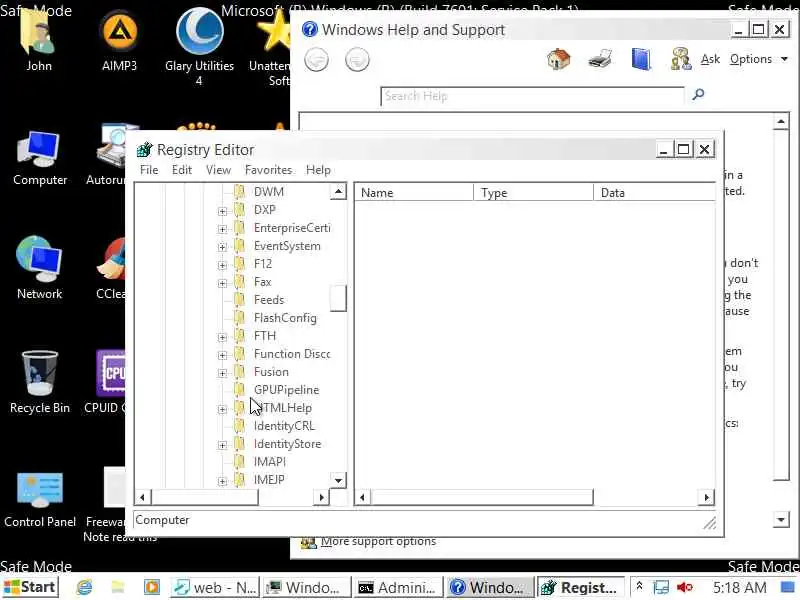800x600 pixels.
Task: Click the network tray icon
Action: point(661,588)
